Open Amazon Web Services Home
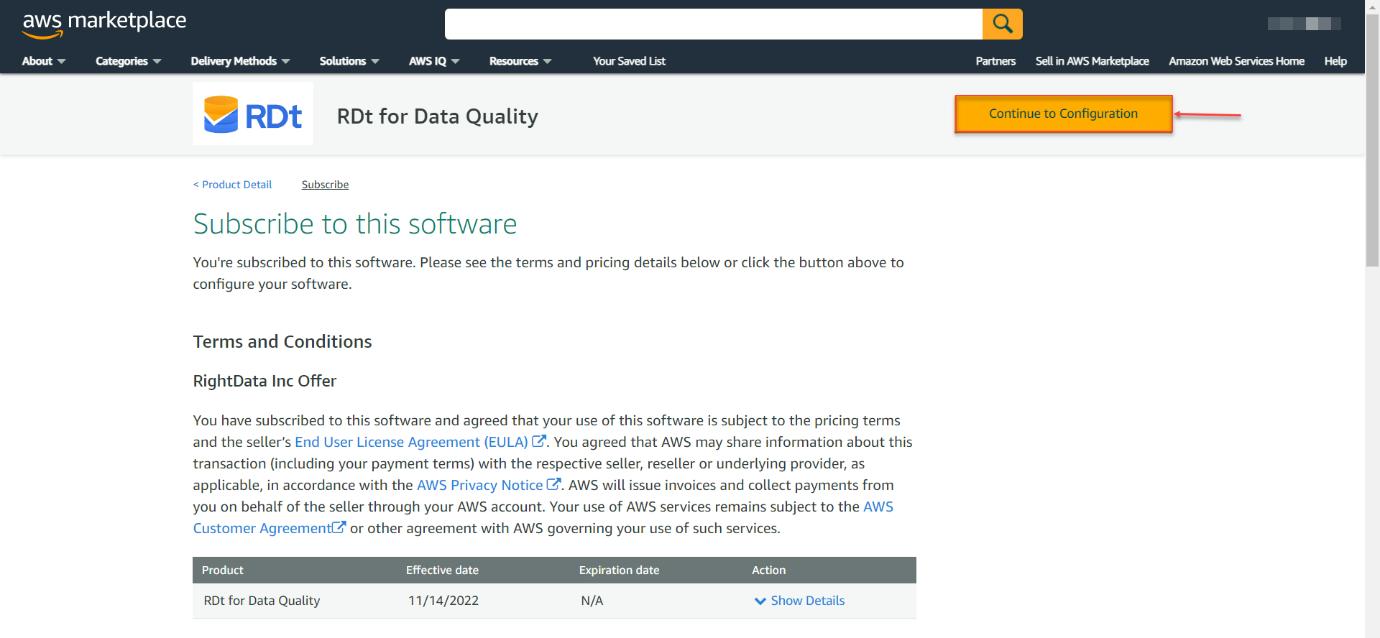Screen dimensions: 1380x638 click(1236, 61)
